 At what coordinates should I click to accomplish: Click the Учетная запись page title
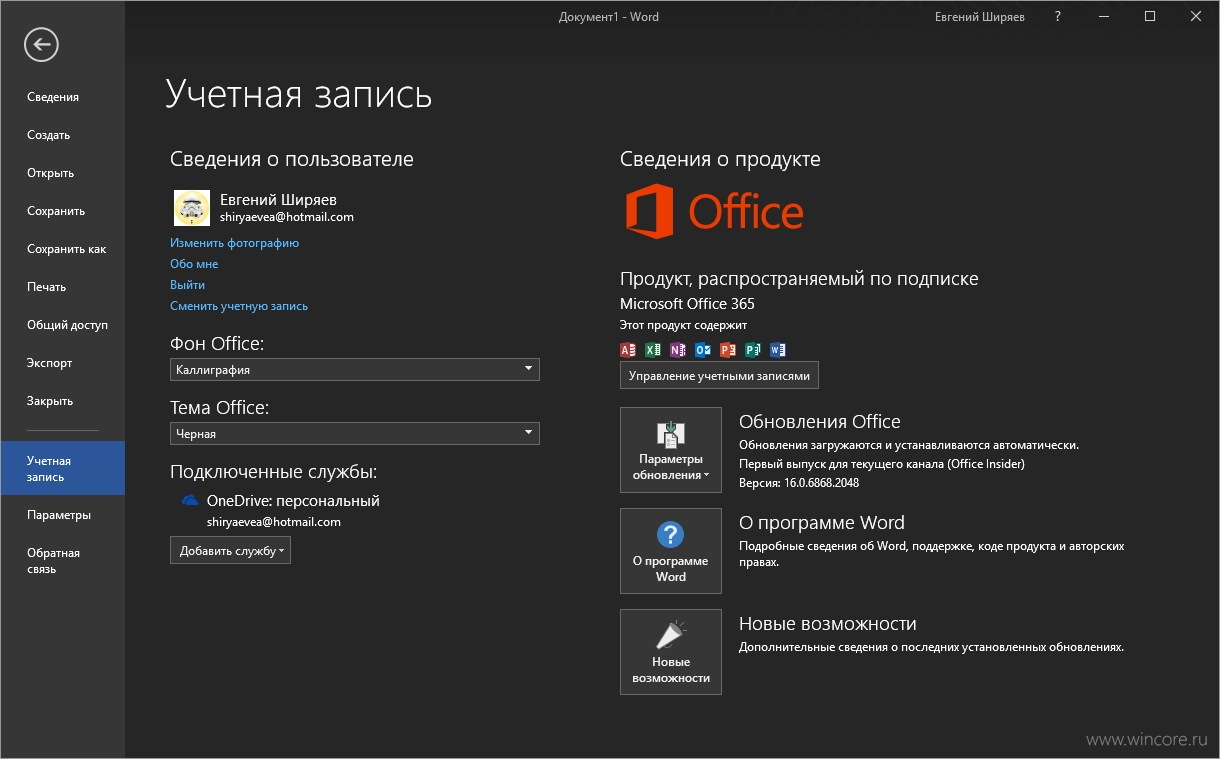pyautogui.click(x=298, y=94)
